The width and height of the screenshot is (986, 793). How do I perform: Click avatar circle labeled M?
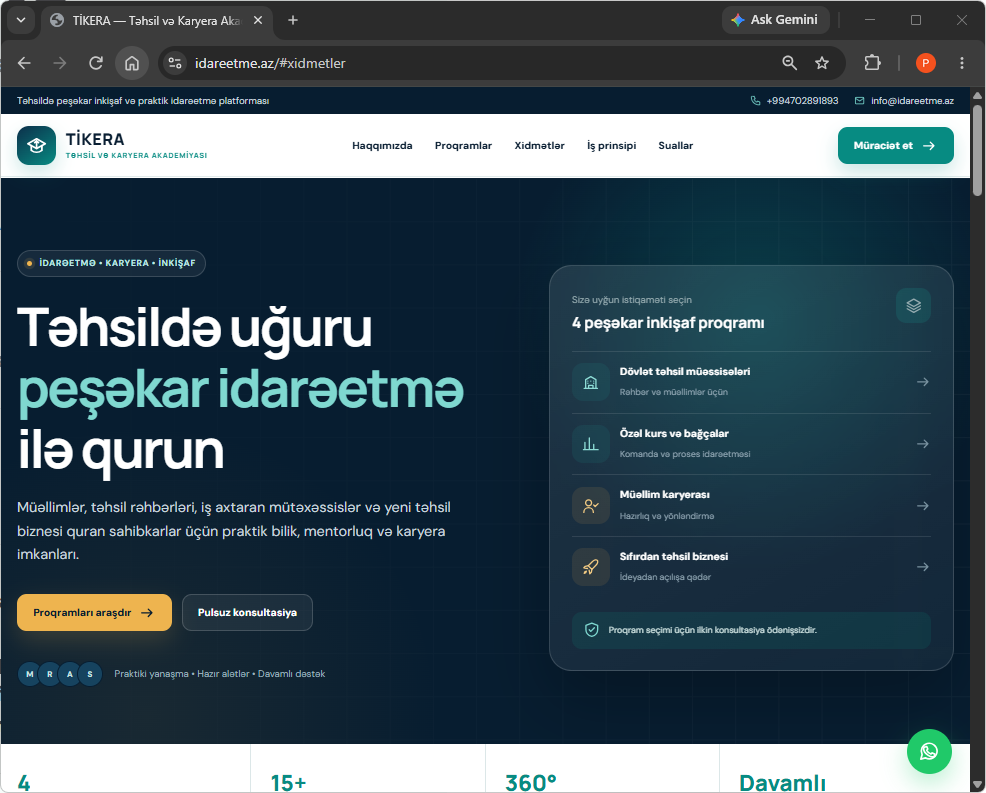(30, 674)
